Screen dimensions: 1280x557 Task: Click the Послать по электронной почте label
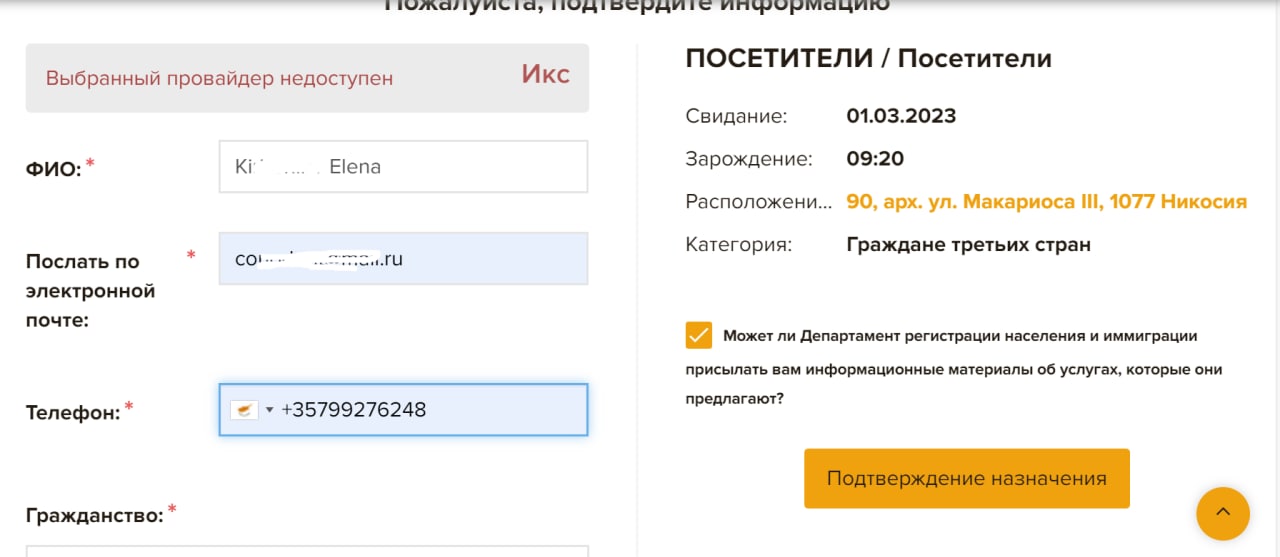tap(90, 290)
